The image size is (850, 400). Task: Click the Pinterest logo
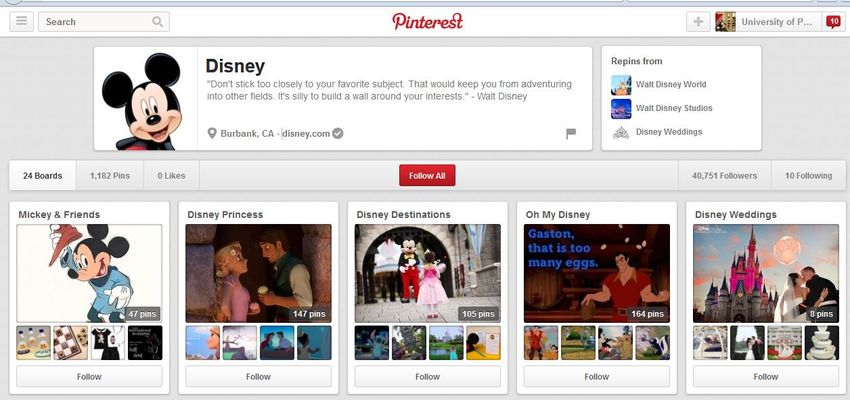pos(427,21)
